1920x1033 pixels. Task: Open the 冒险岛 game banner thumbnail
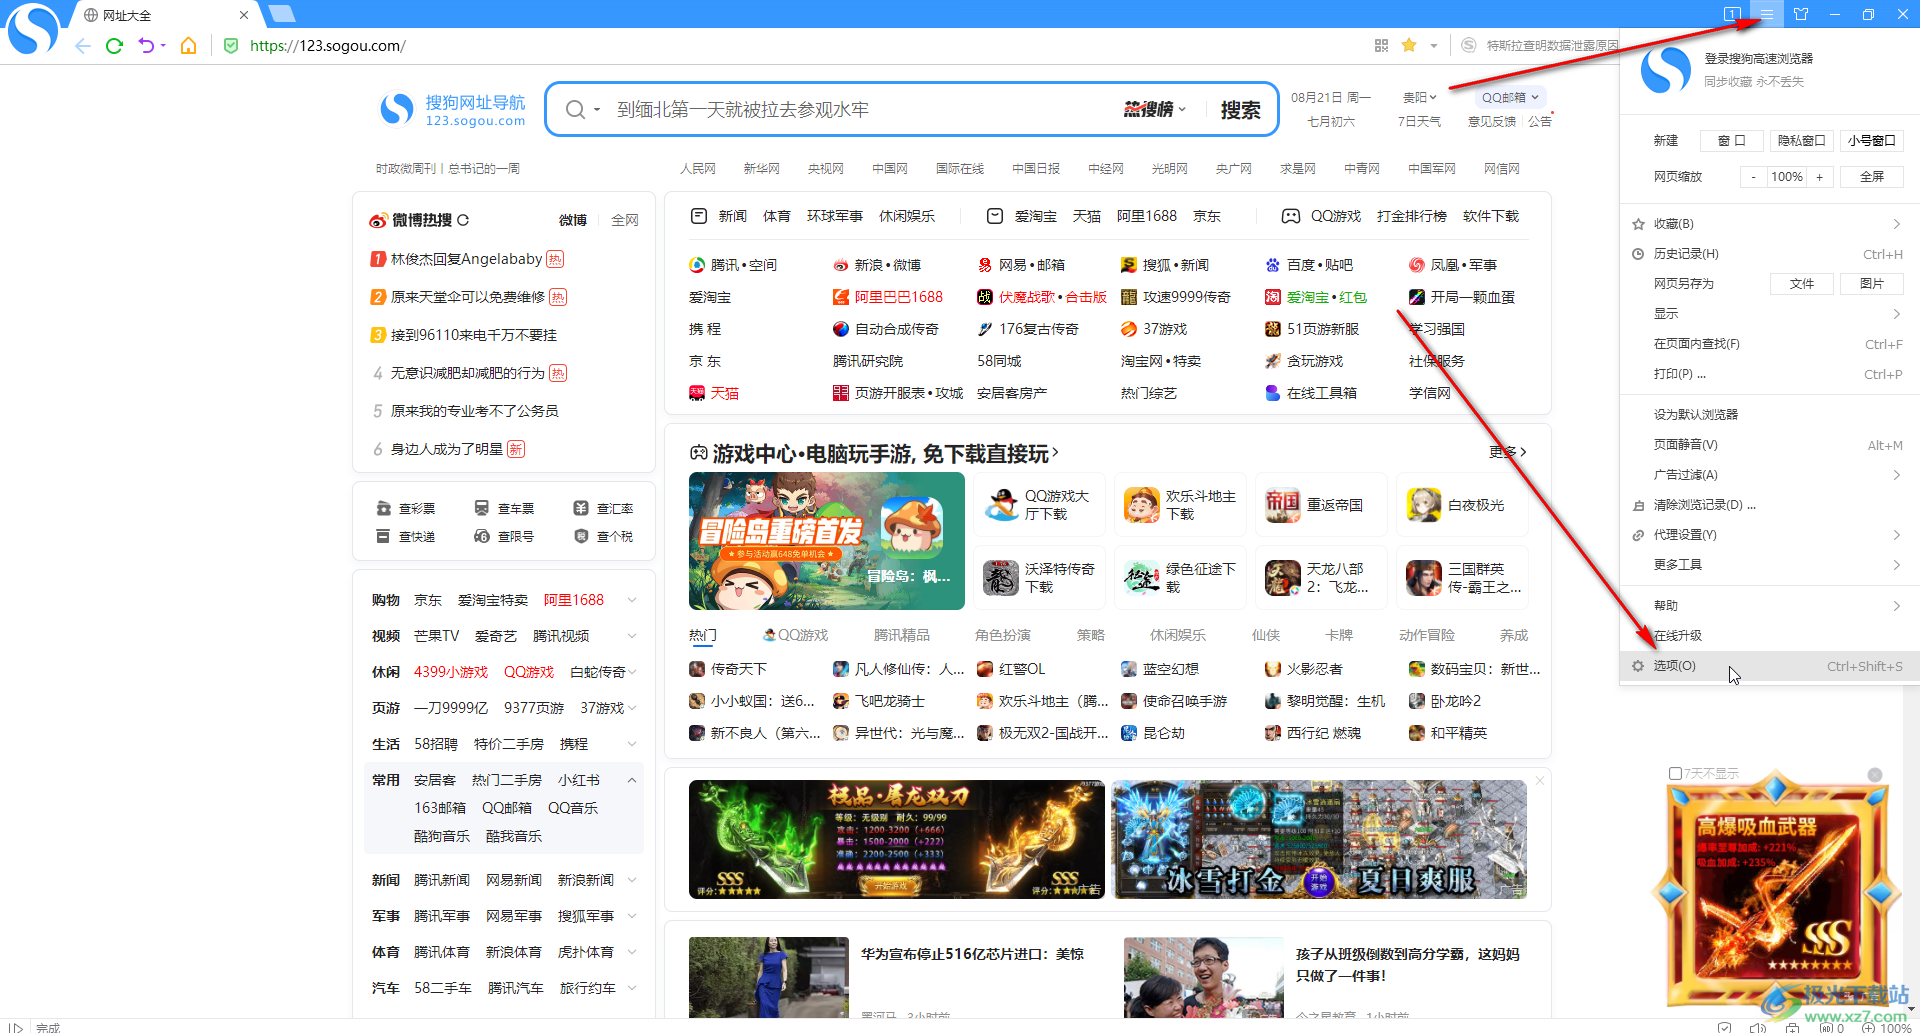tap(826, 541)
